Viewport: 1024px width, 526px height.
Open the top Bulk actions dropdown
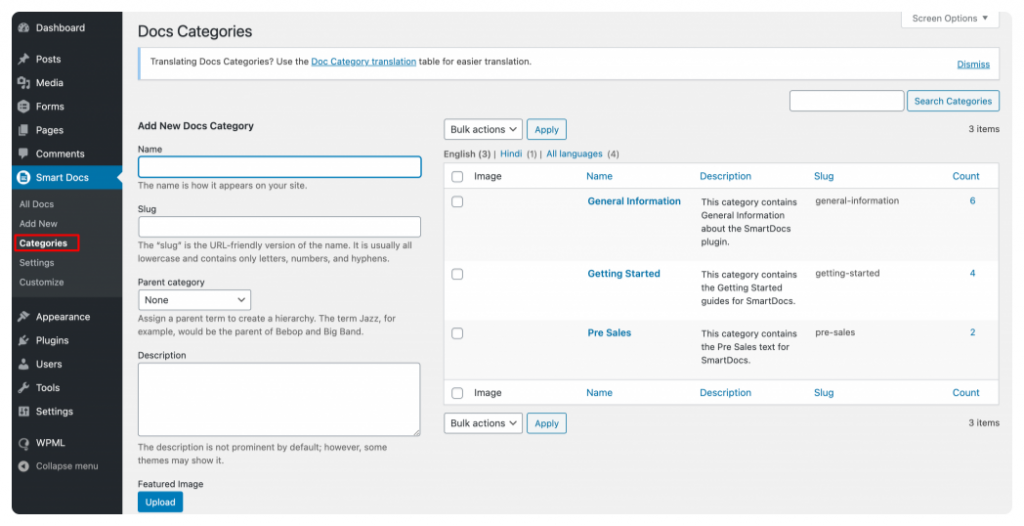(483, 129)
